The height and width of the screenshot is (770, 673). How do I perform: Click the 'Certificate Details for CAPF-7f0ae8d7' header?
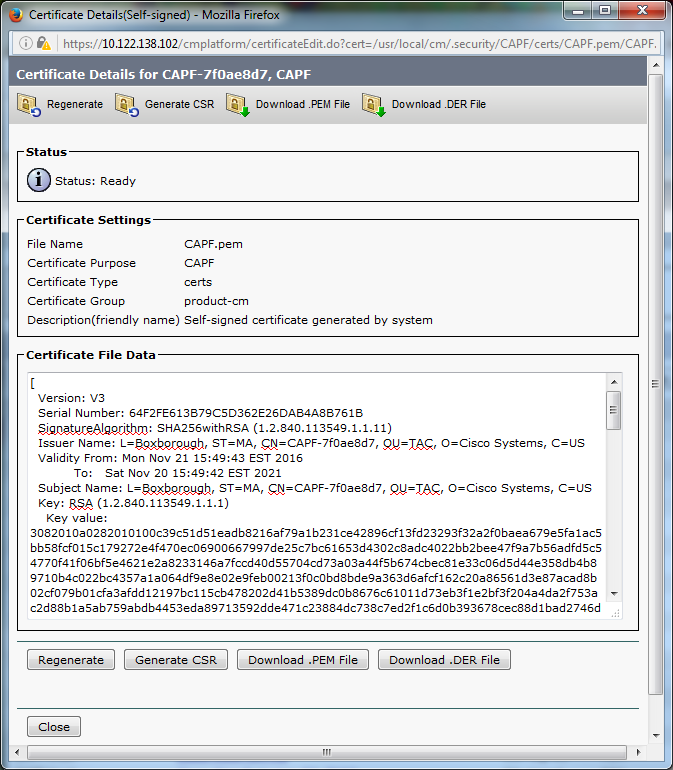click(x=163, y=74)
